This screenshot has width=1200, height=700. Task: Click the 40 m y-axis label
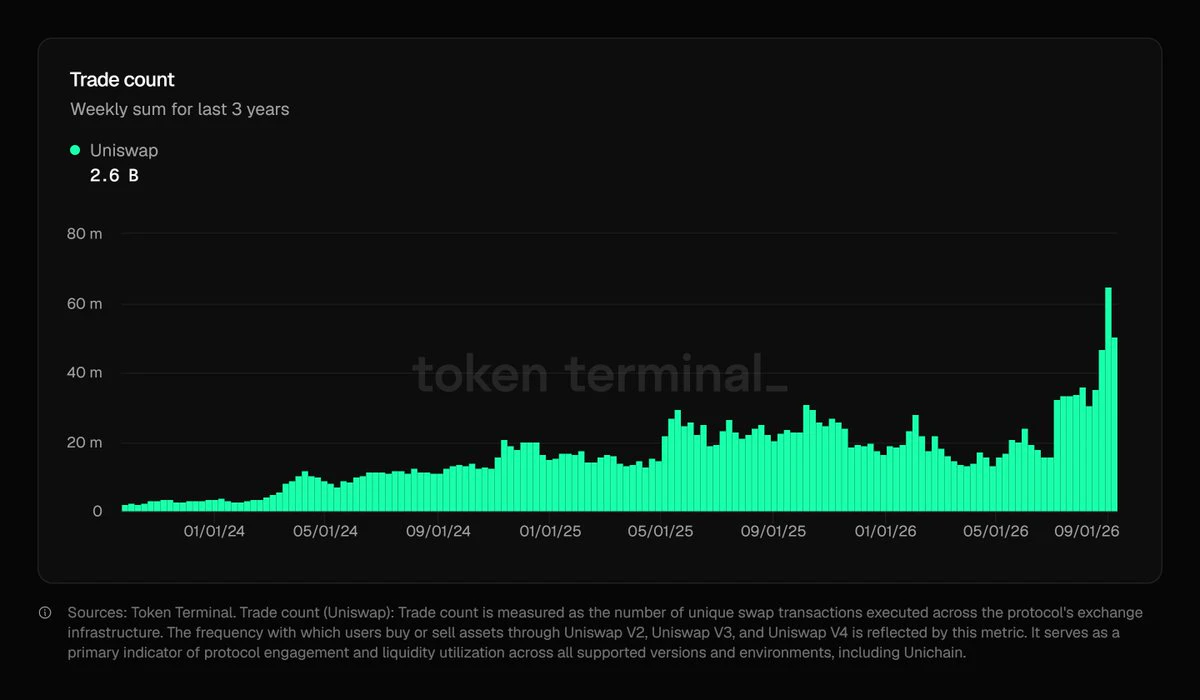pyautogui.click(x=83, y=372)
